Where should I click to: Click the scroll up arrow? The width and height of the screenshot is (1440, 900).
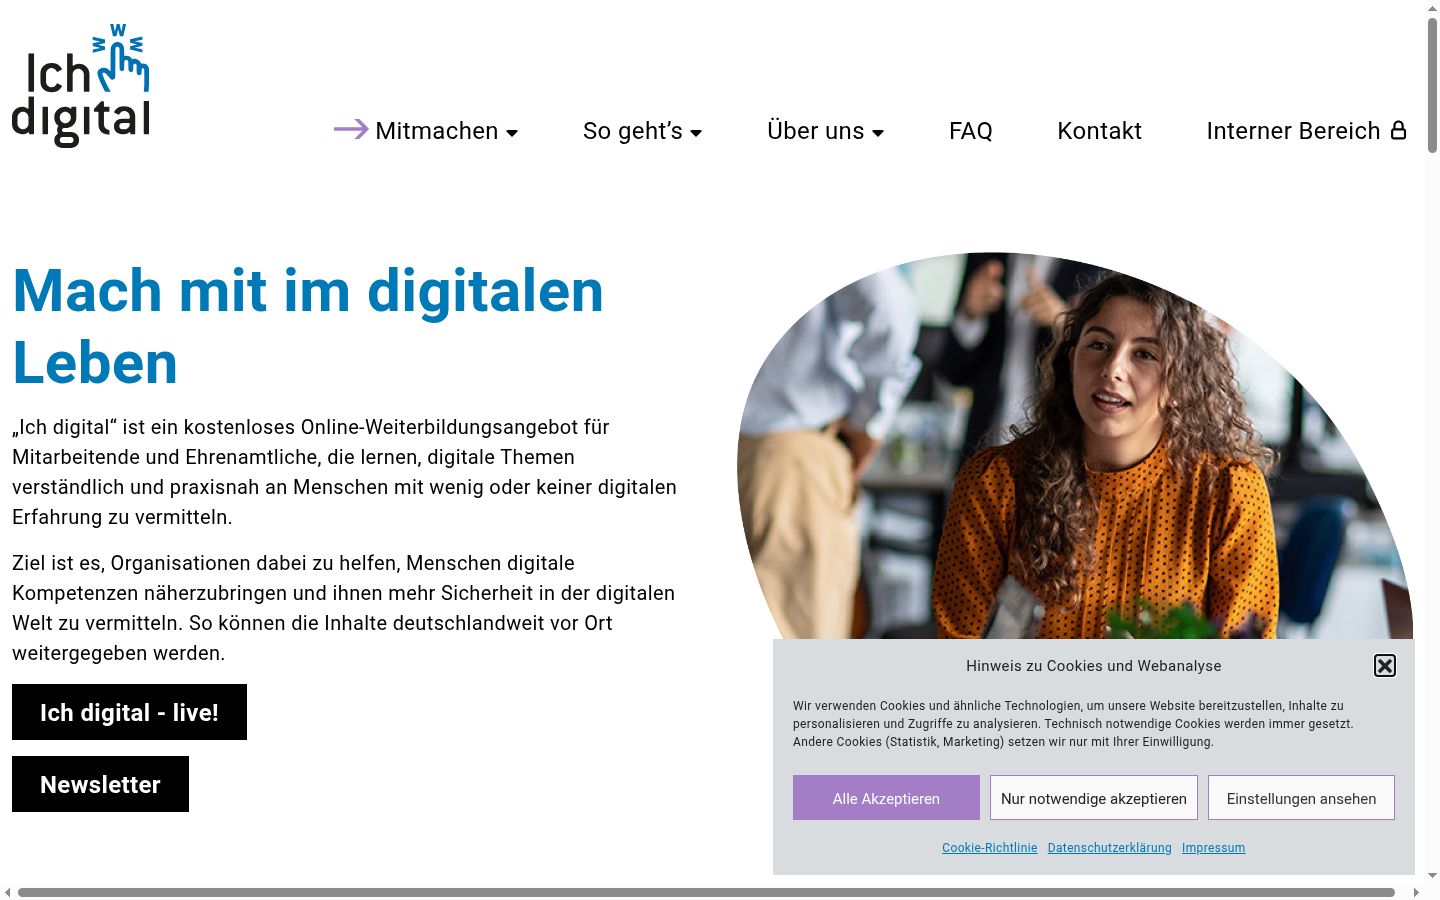coord(1433,8)
